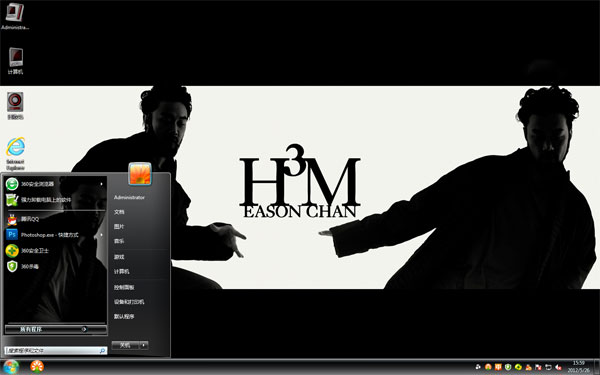600x375 pixels.
Task: Click the user account flower picture
Action: (x=140, y=173)
